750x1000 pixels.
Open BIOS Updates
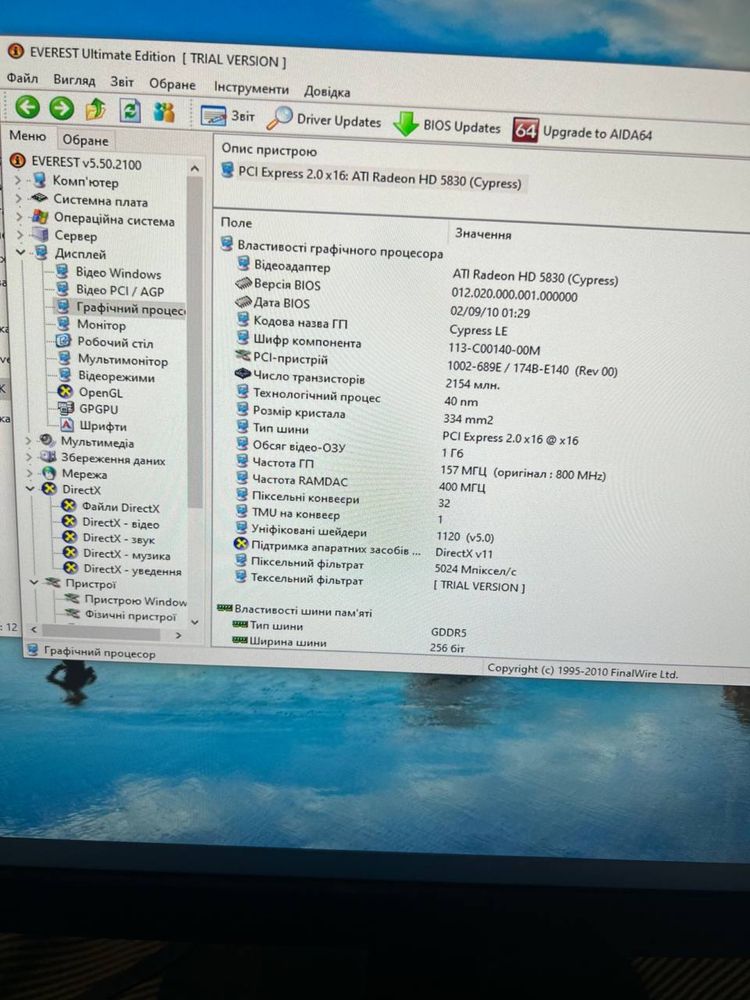447,125
